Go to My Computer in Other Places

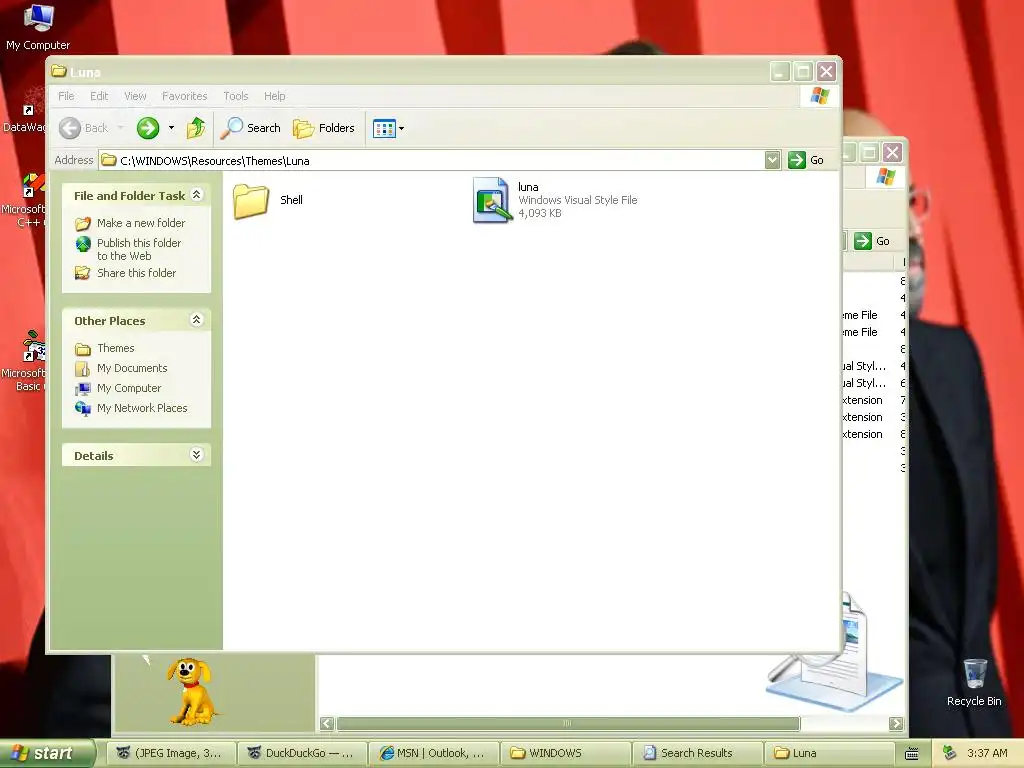coord(129,388)
